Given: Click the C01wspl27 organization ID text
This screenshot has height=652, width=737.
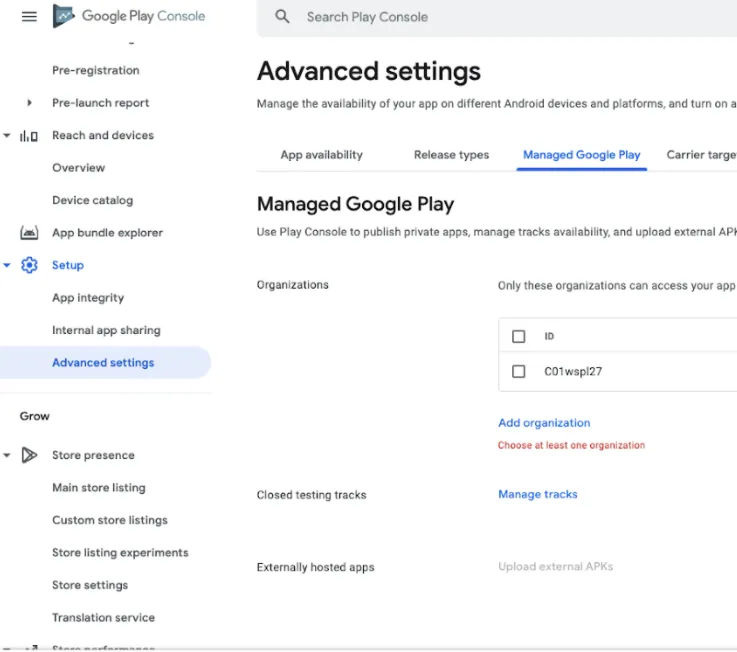Looking at the screenshot, I should click(x=573, y=371).
